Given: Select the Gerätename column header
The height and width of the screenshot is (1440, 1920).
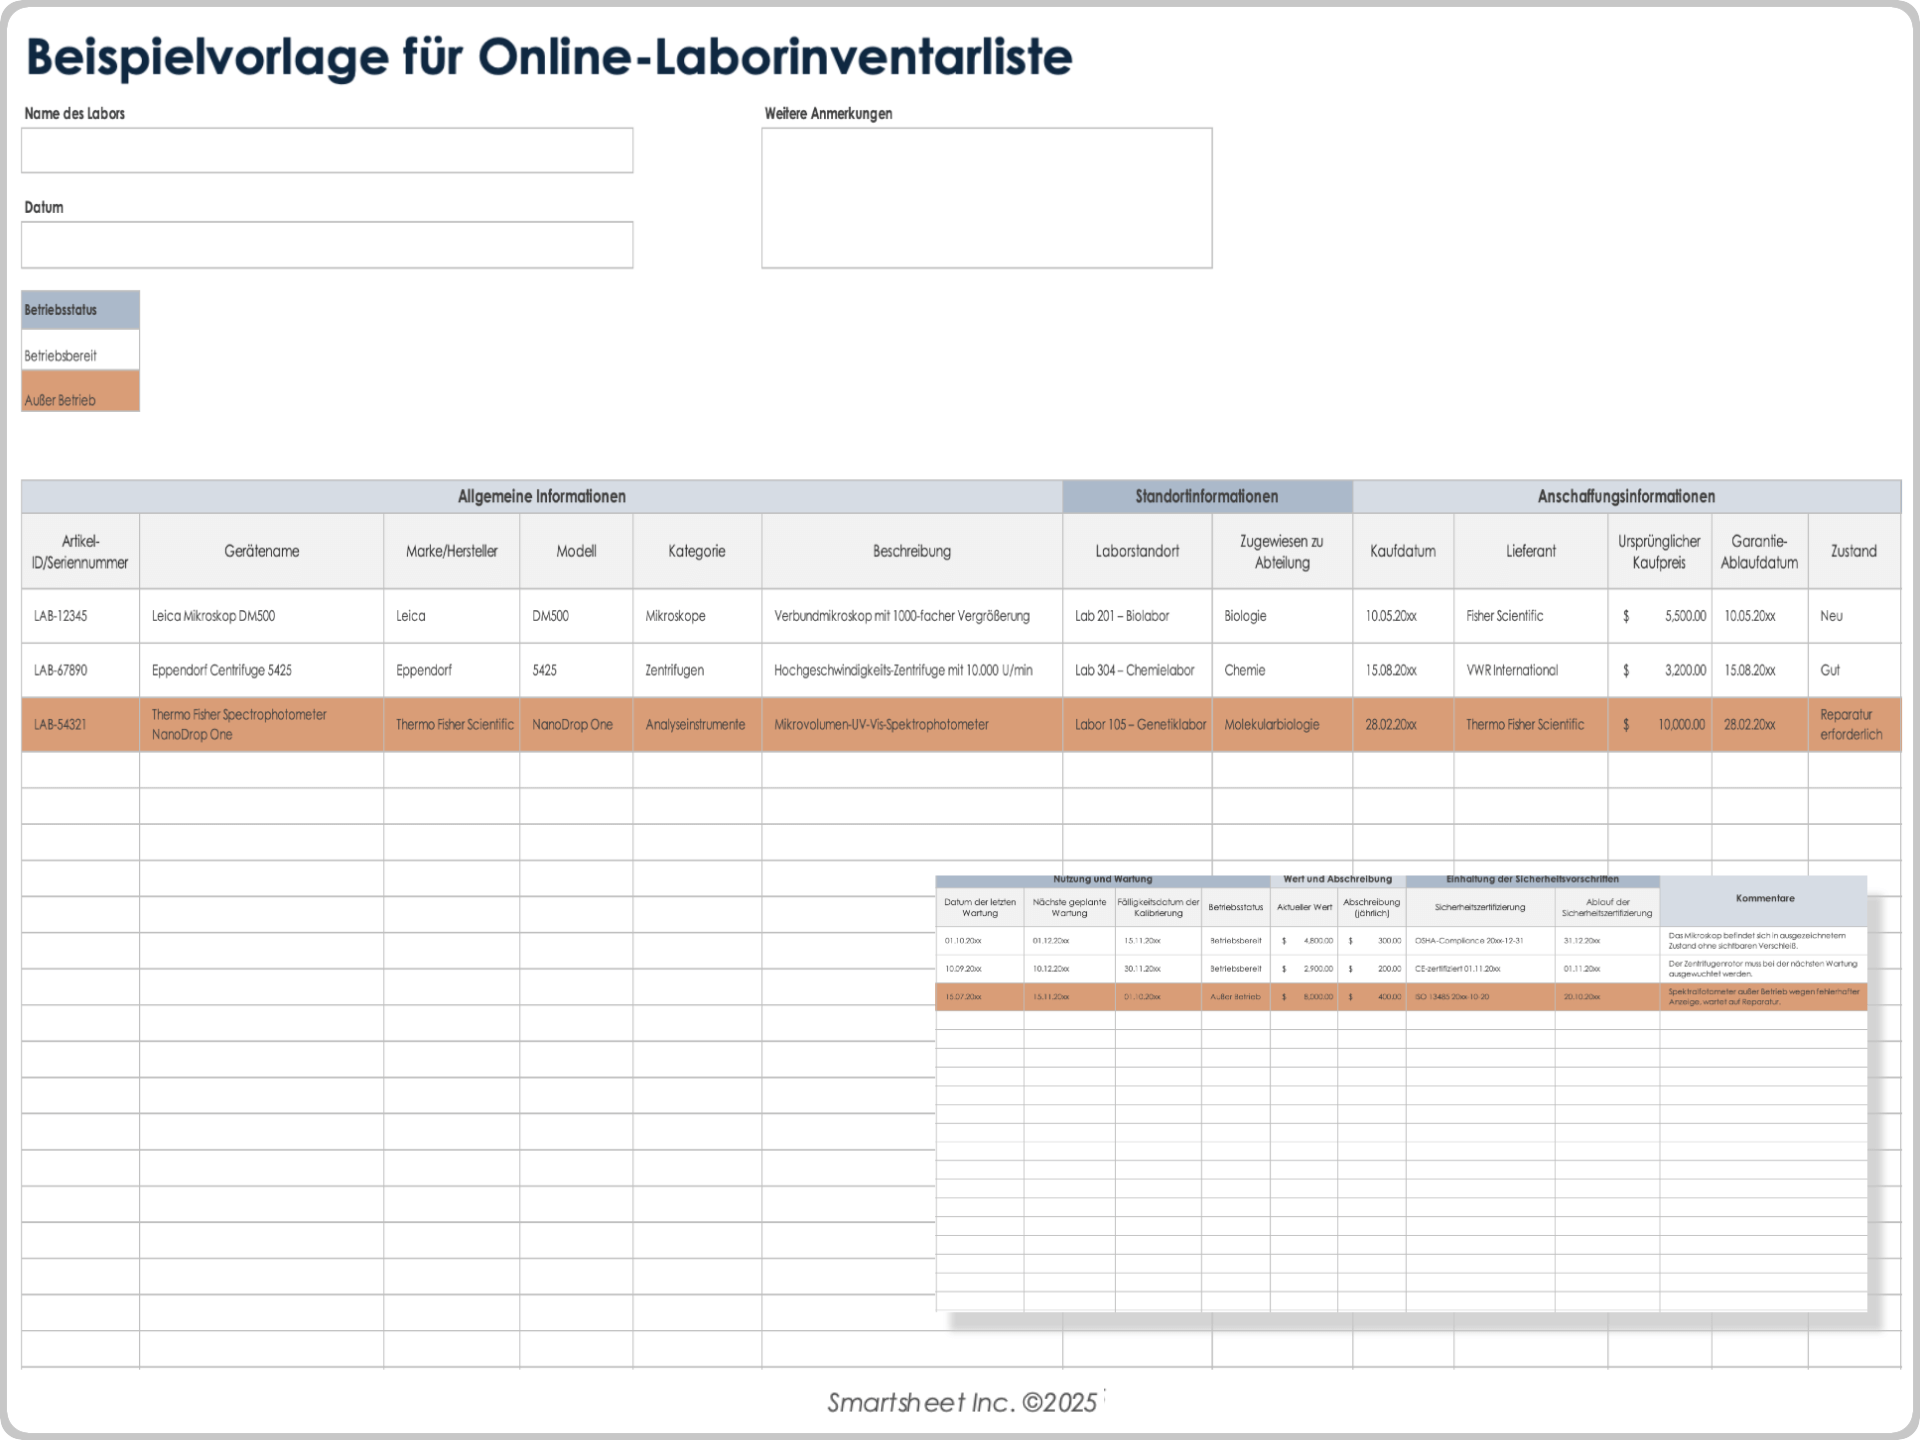Looking at the screenshot, I should coord(261,551).
